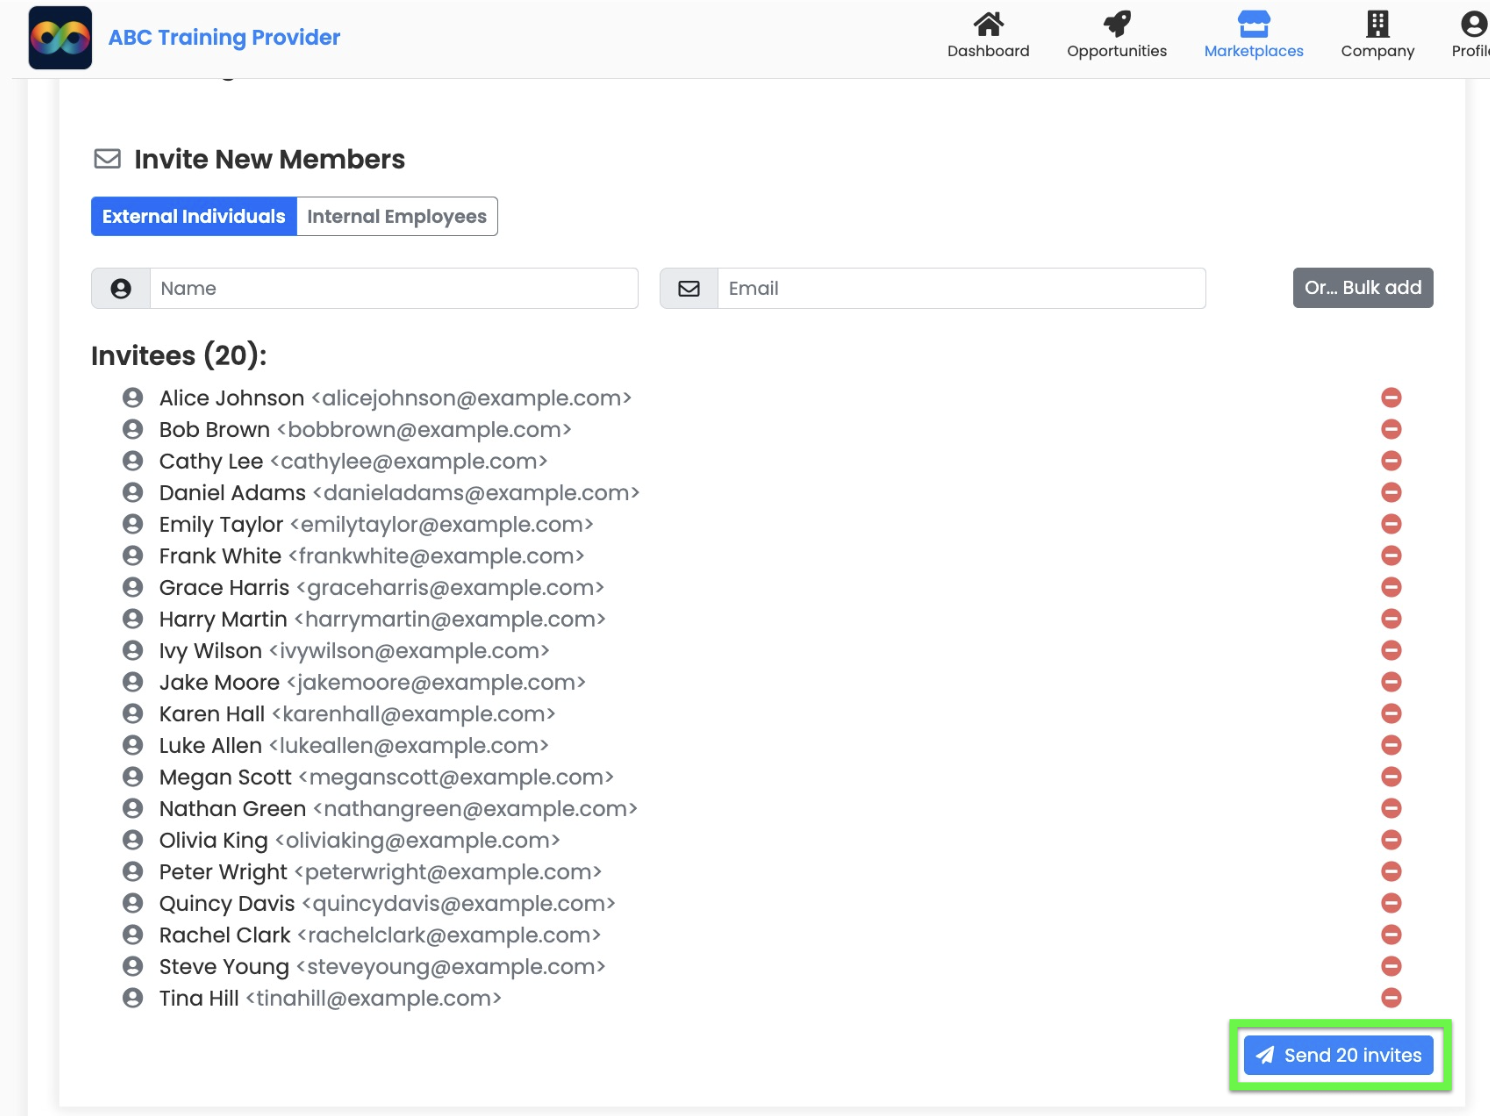Image resolution: width=1490 pixels, height=1116 pixels.
Task: Select invitee Peter Wright <peterwright@example.com>
Action: point(380,872)
